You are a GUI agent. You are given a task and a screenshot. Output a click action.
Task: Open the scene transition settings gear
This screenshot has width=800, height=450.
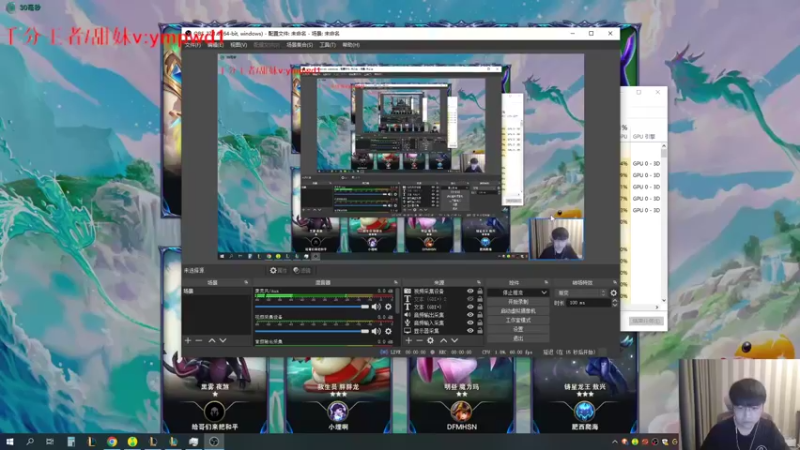click(613, 293)
